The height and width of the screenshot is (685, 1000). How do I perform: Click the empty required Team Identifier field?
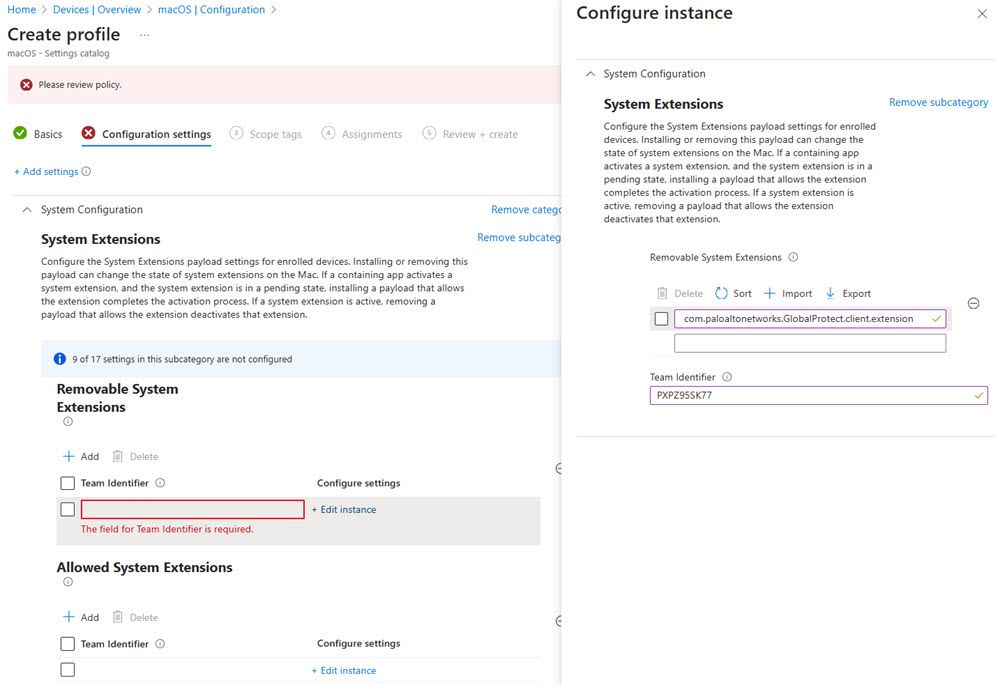click(x=192, y=510)
